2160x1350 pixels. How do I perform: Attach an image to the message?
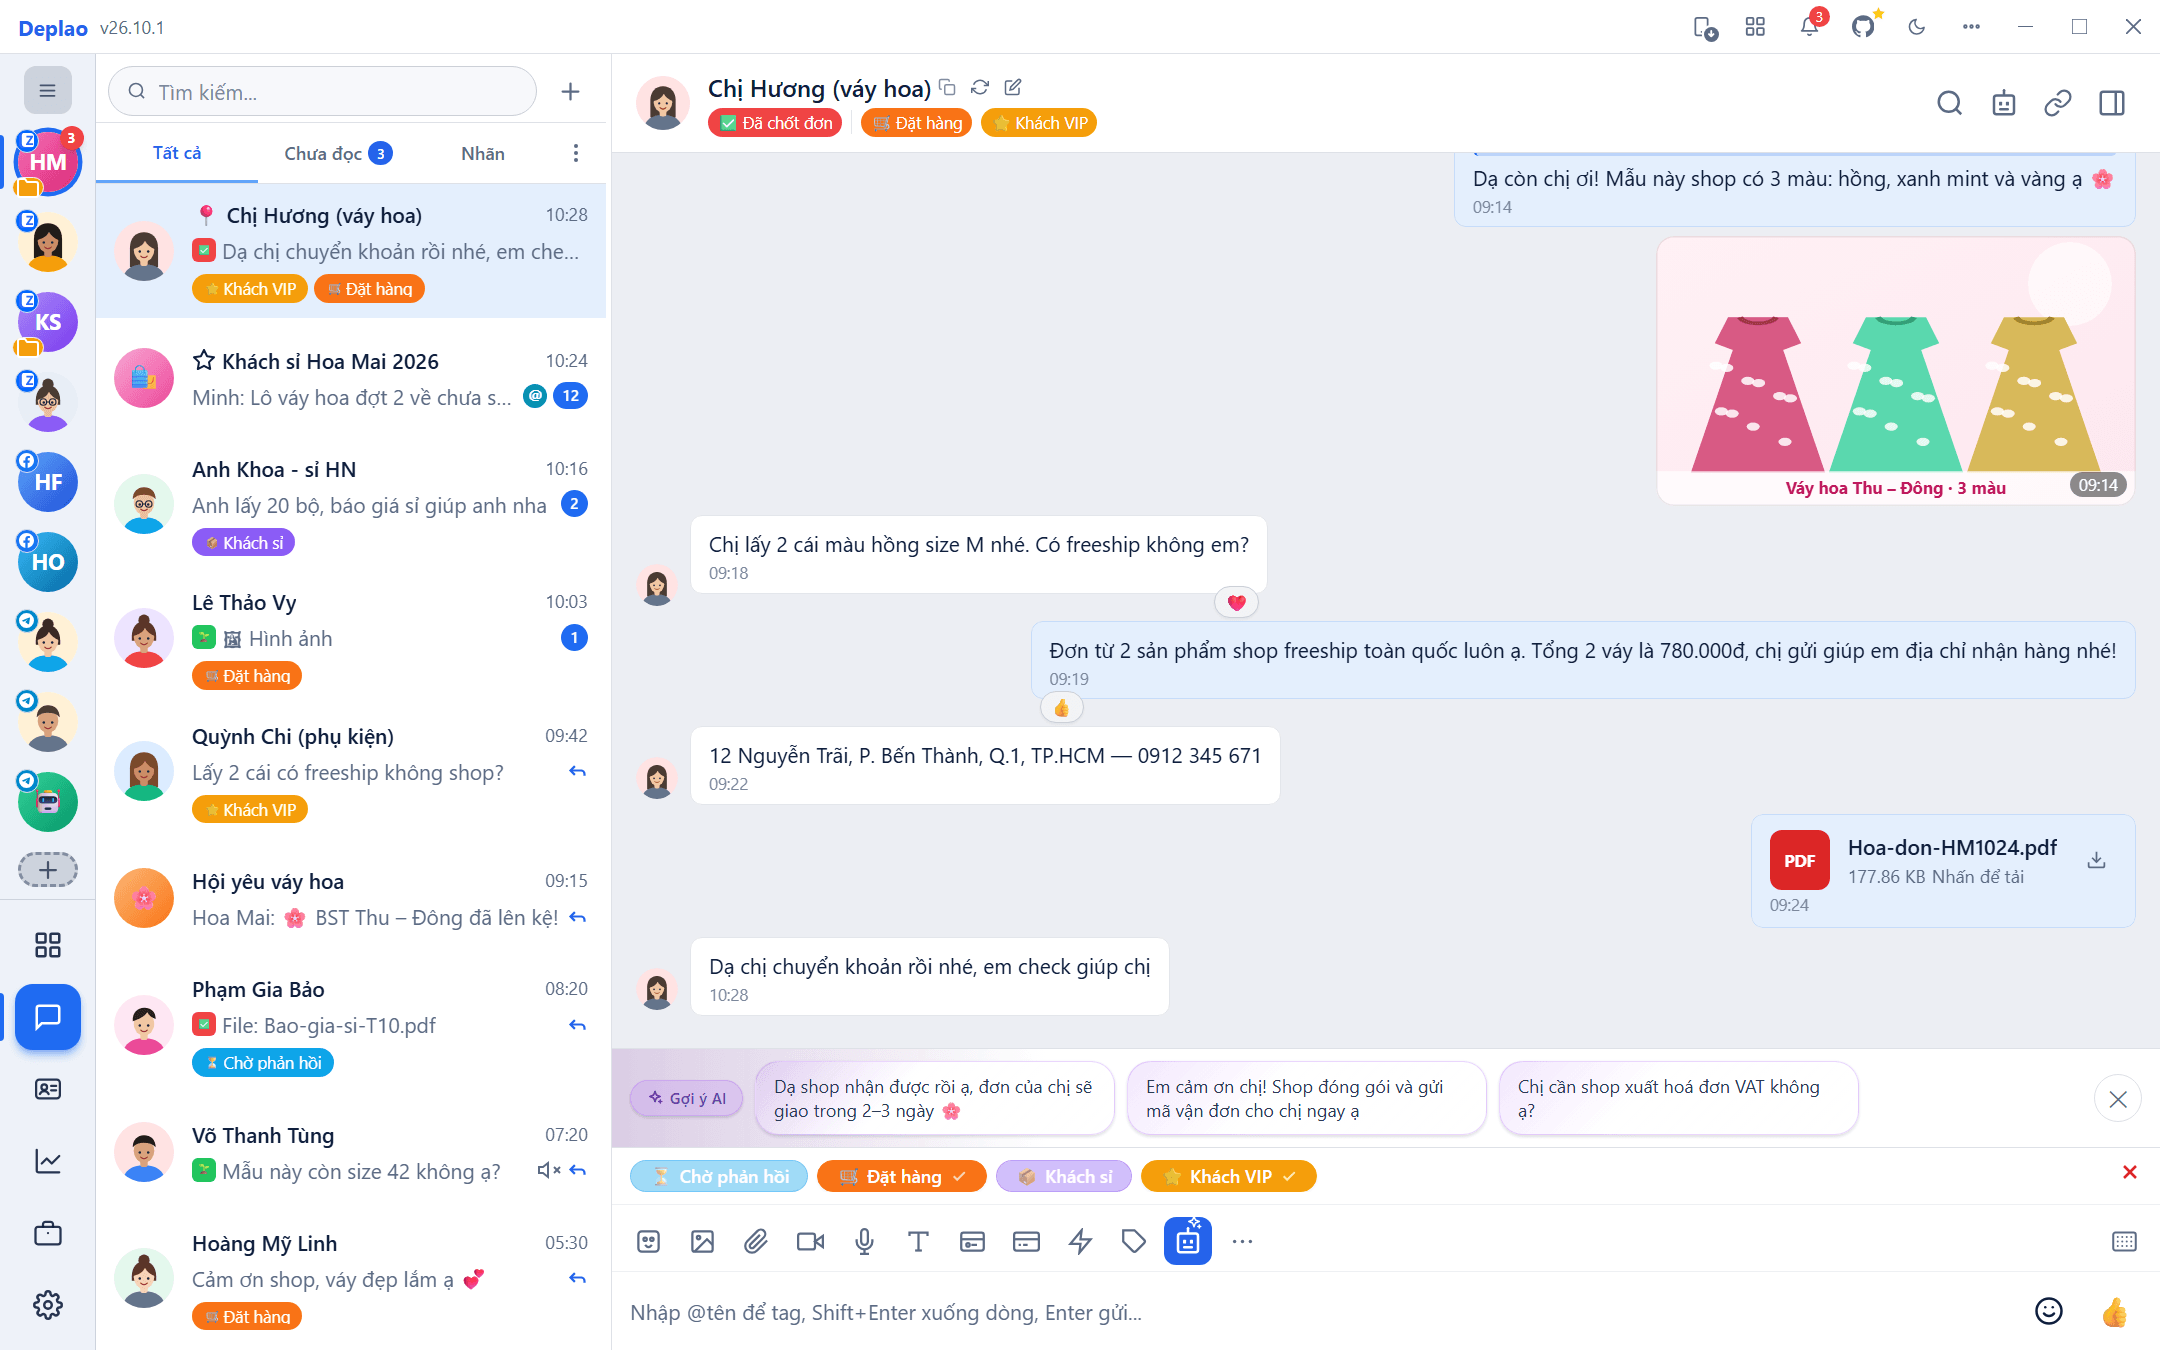(703, 1242)
